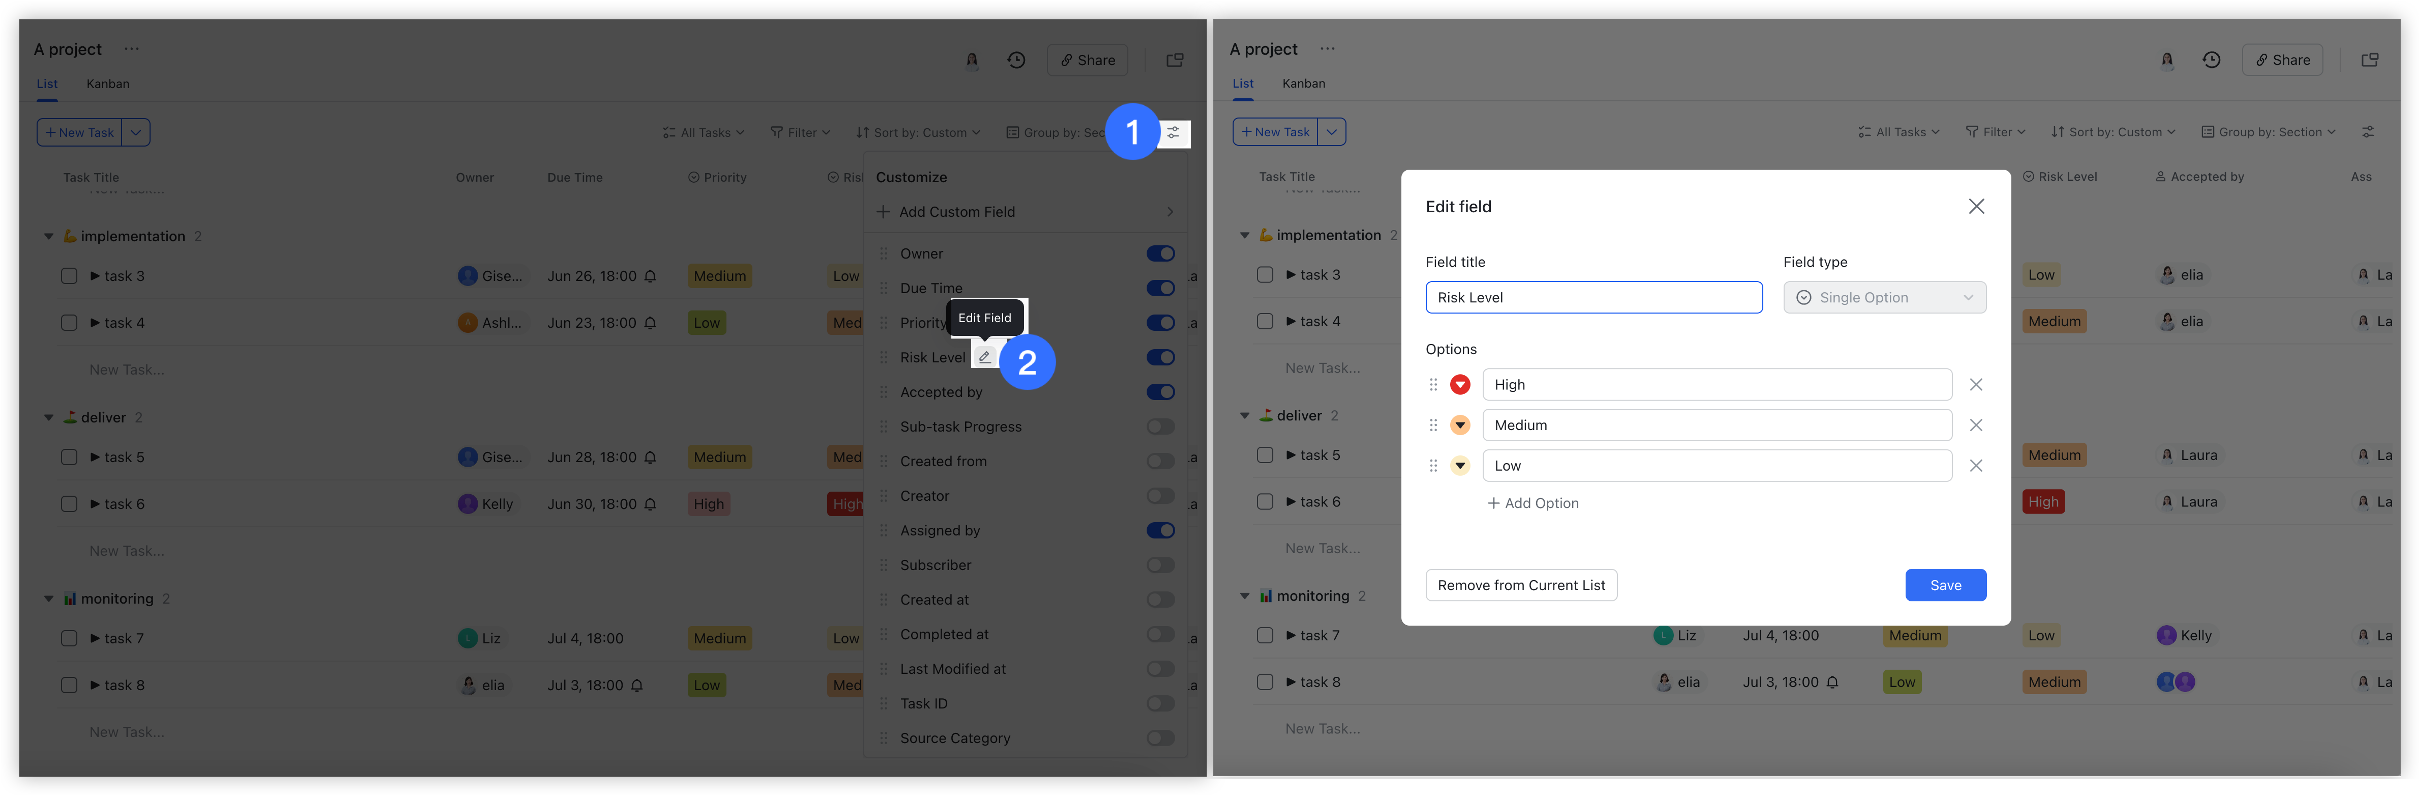Switch to the Kanban tab in right window
Viewport: 2420px width, 796px height.
(x=1304, y=84)
